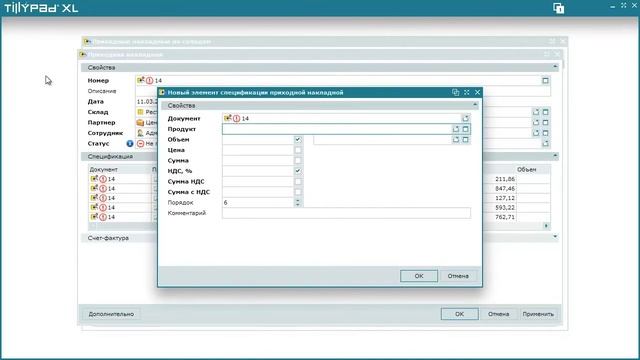Click the Порядок spinner arrows
Image resolution: width=640 pixels, height=360 pixels.
tap(298, 202)
